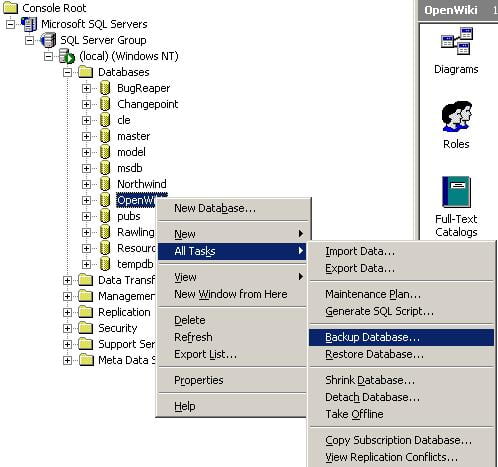The width and height of the screenshot is (498, 467).
Task: Open the Diagrams icon in OpenWiki pane
Action: coord(456,42)
